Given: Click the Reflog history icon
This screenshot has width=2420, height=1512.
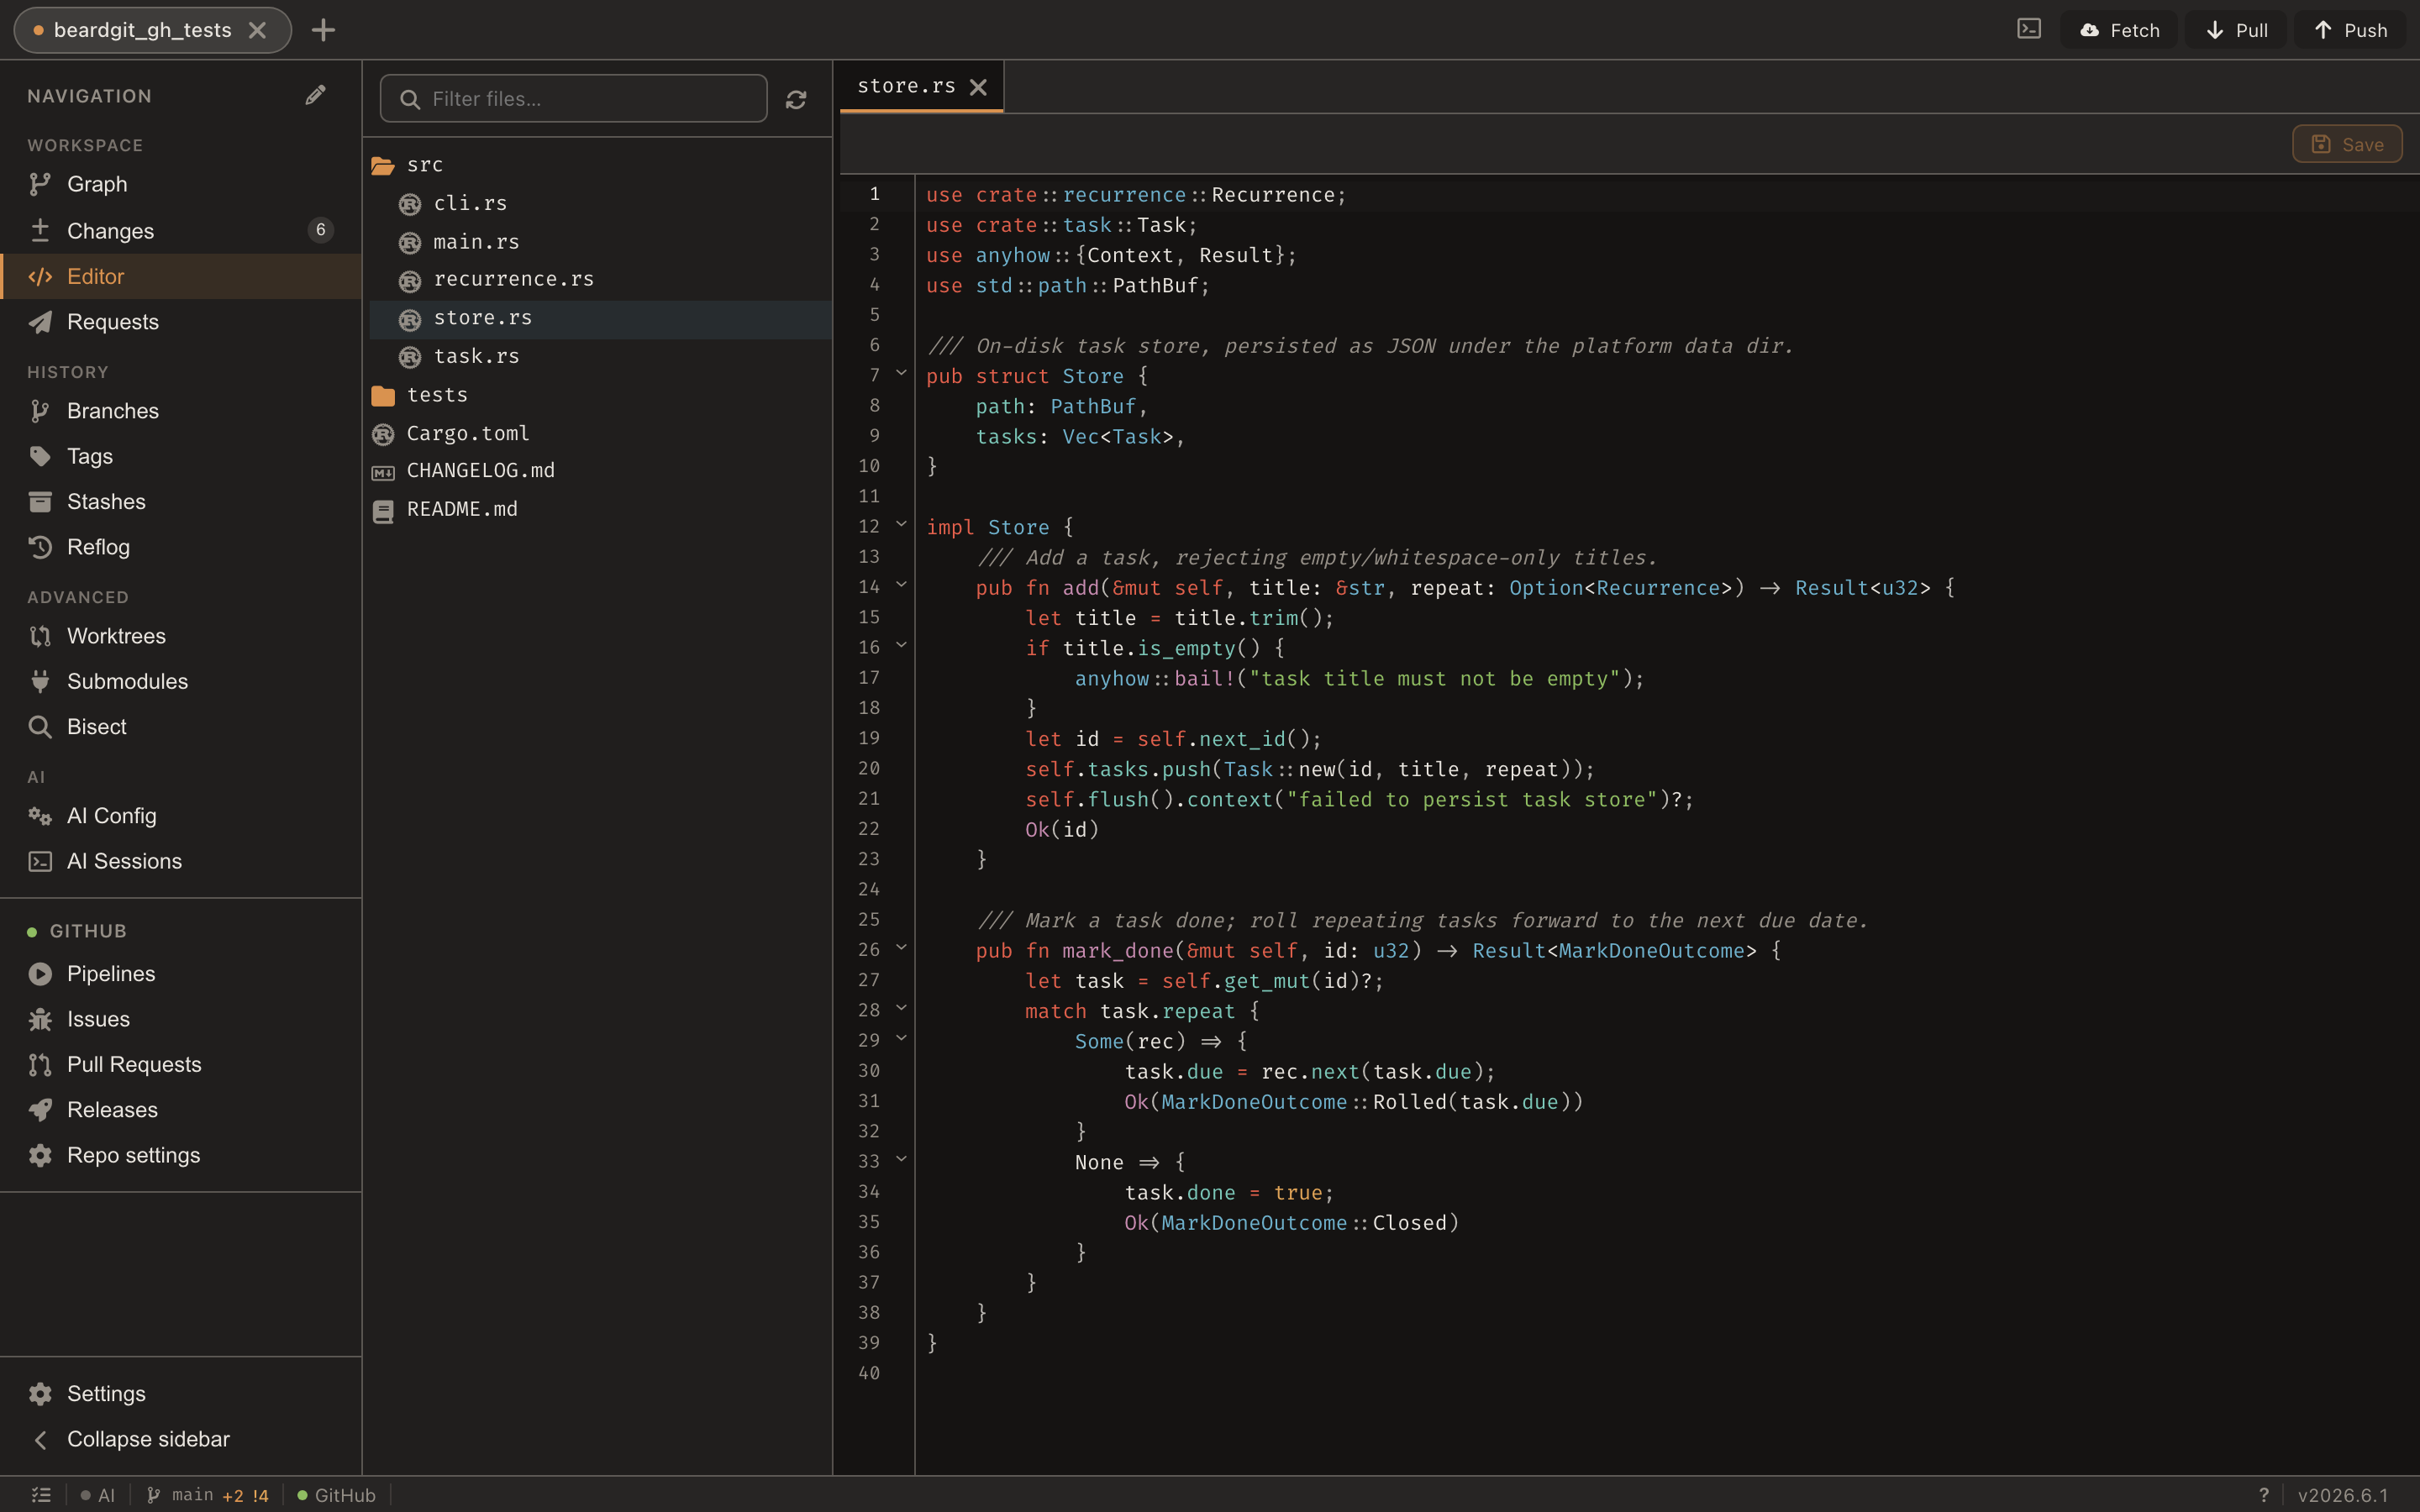Looking at the screenshot, I should 40,547.
